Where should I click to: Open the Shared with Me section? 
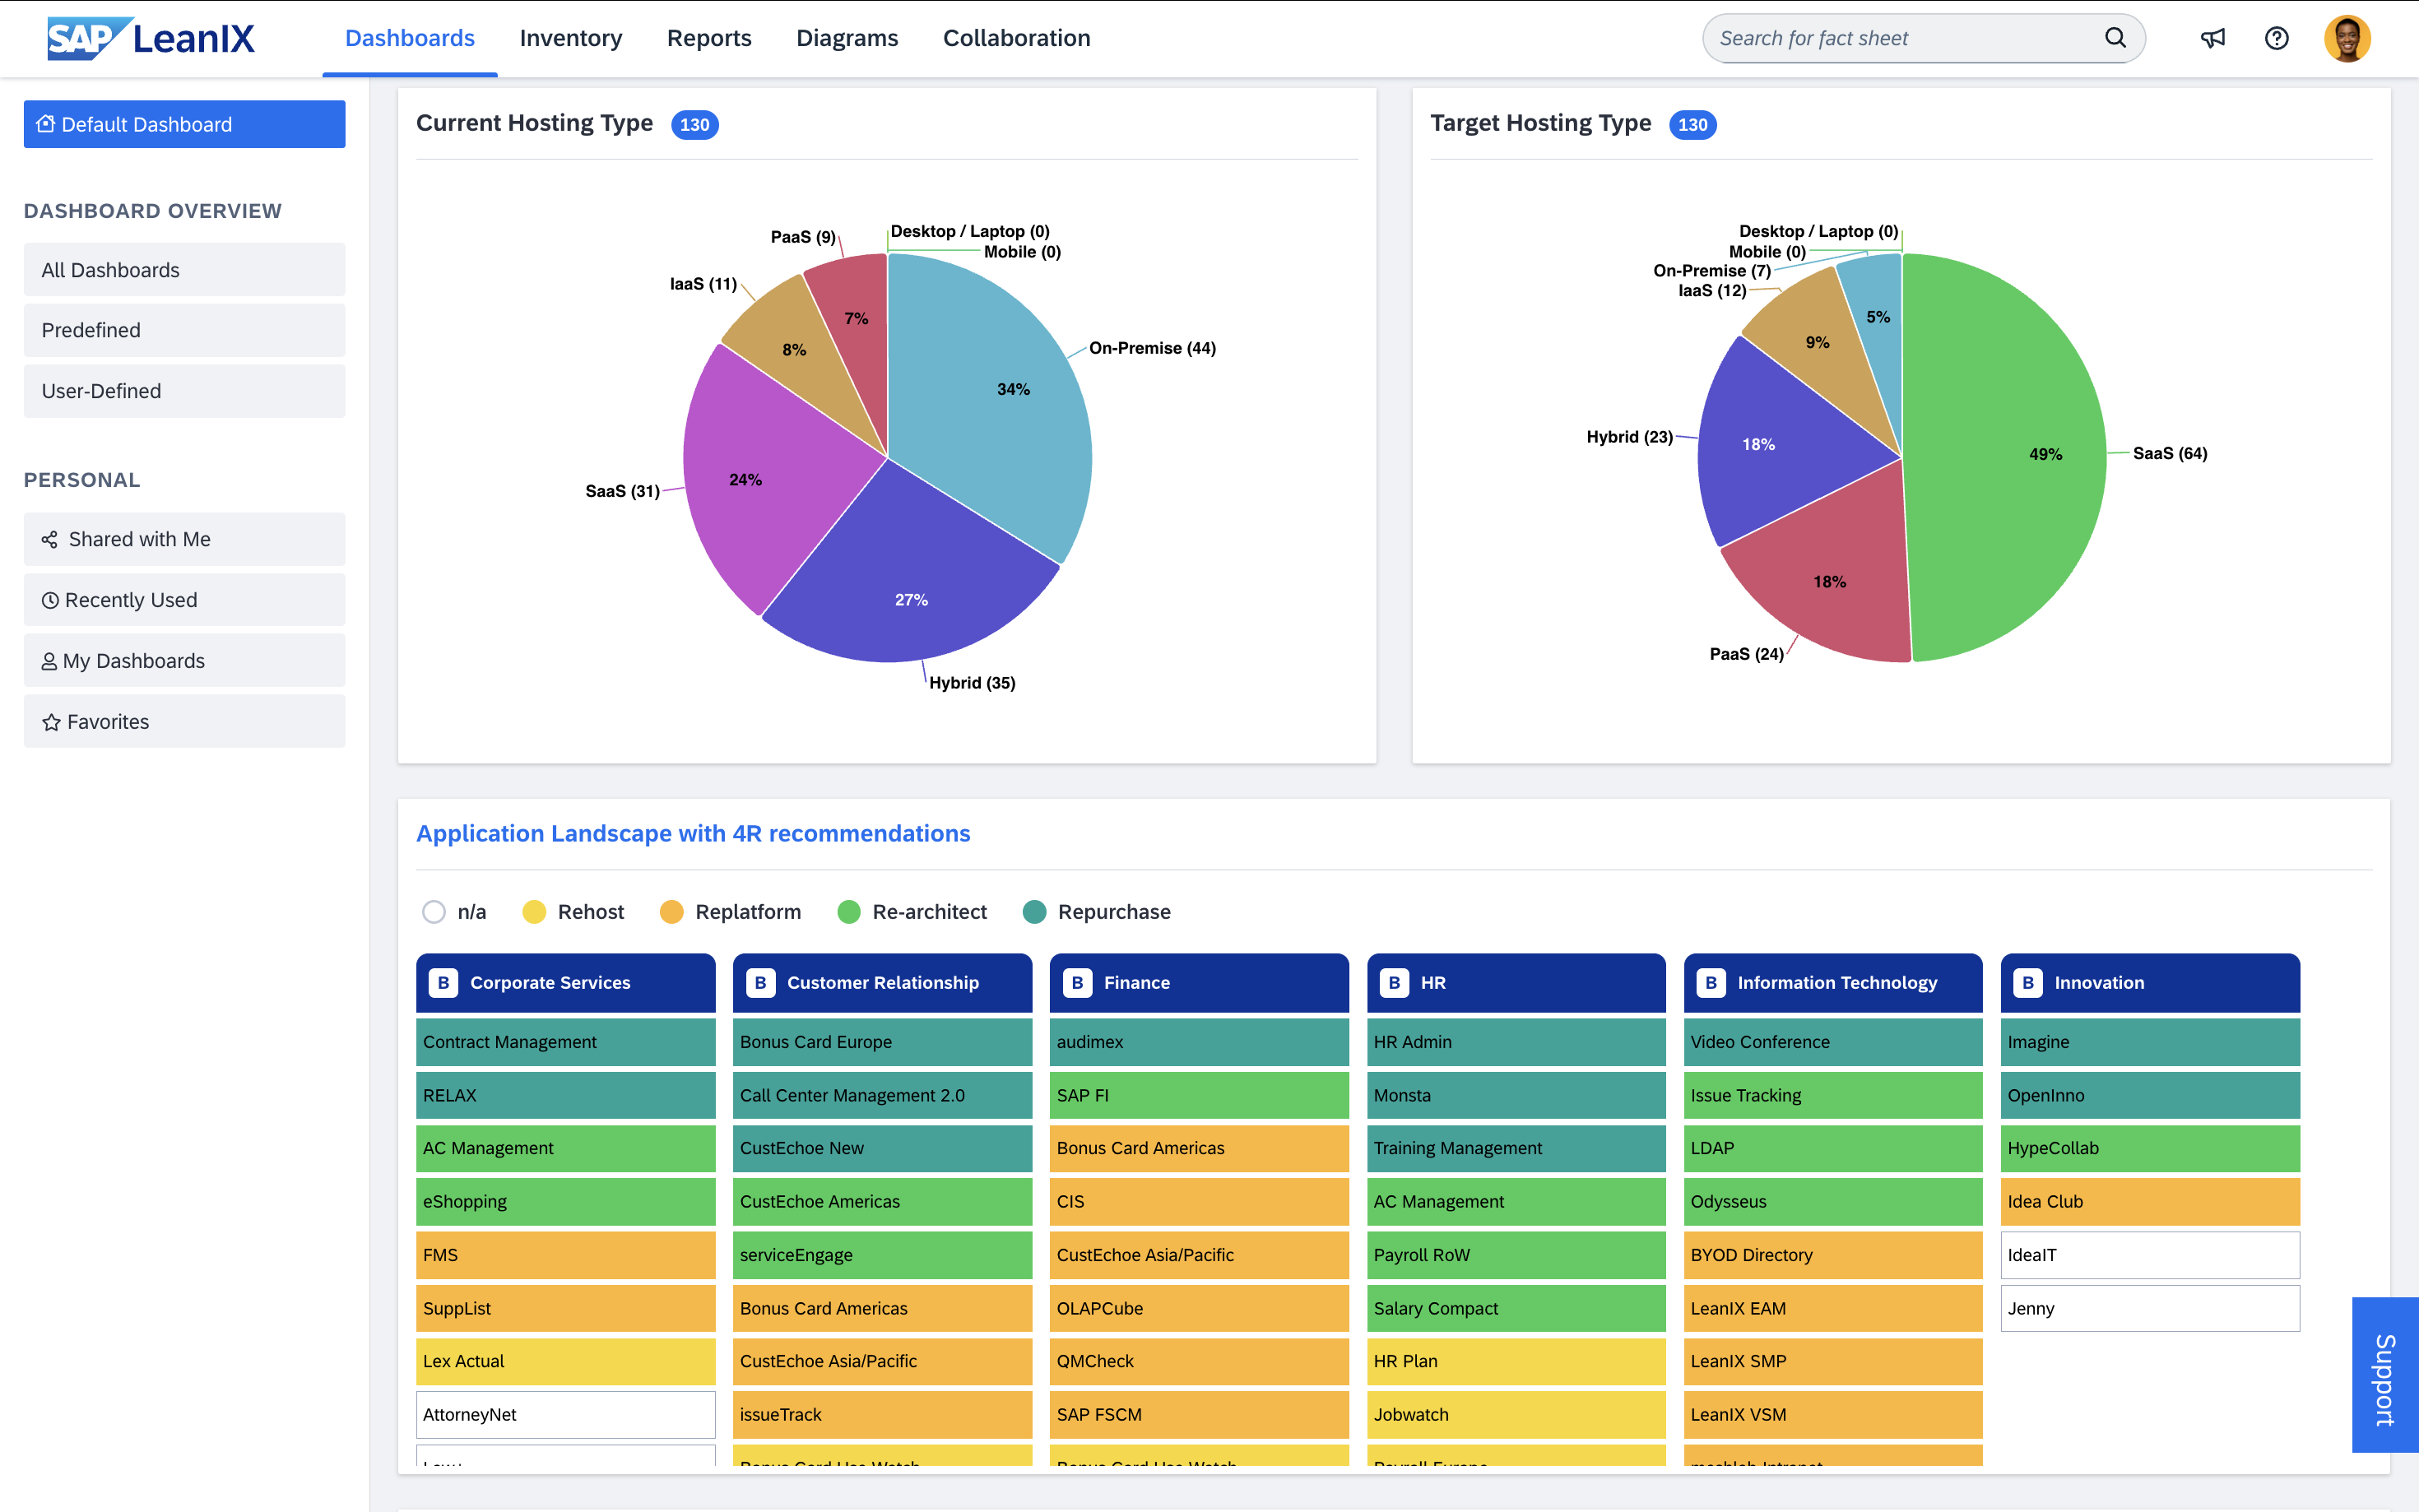point(184,539)
